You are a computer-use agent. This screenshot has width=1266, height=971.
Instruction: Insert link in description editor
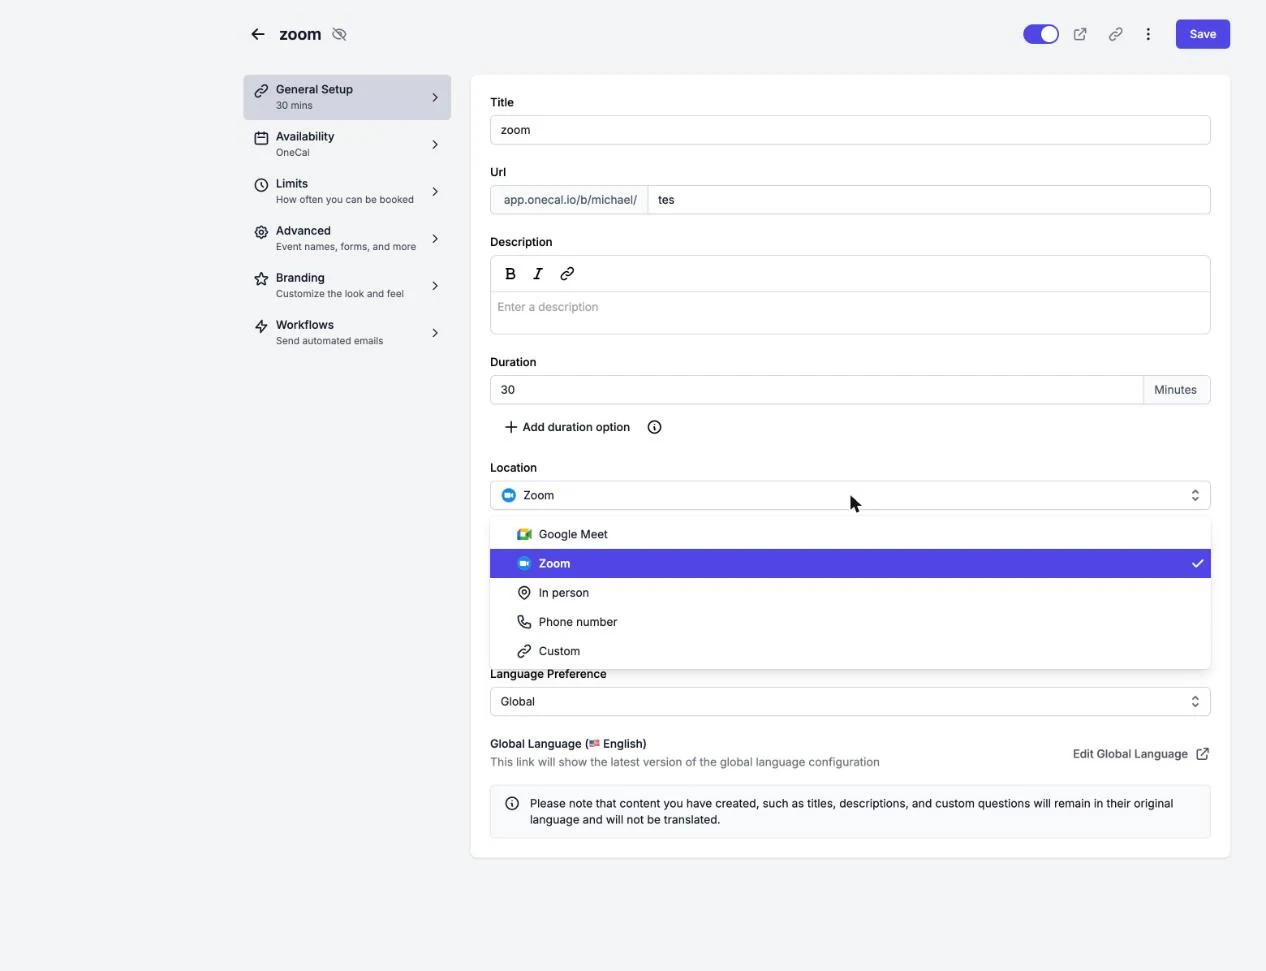(567, 274)
